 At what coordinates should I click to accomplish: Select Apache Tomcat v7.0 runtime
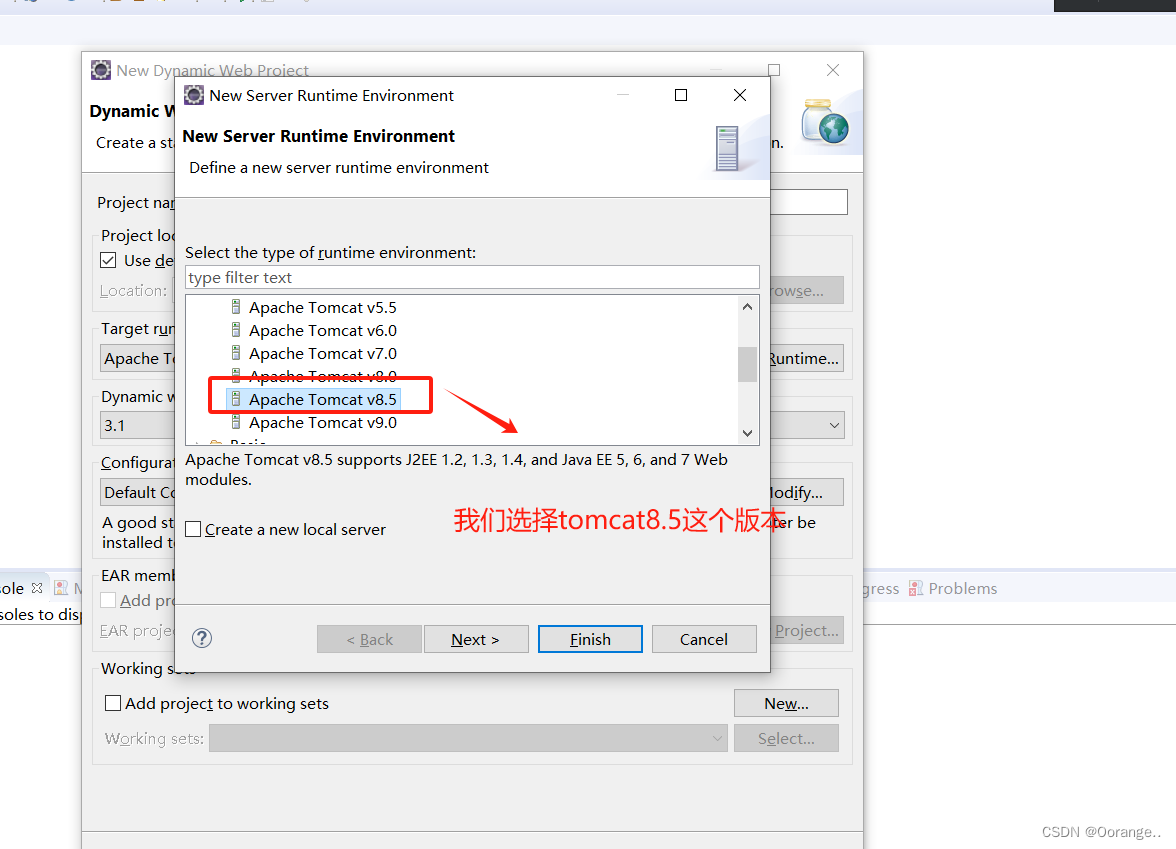(x=322, y=353)
